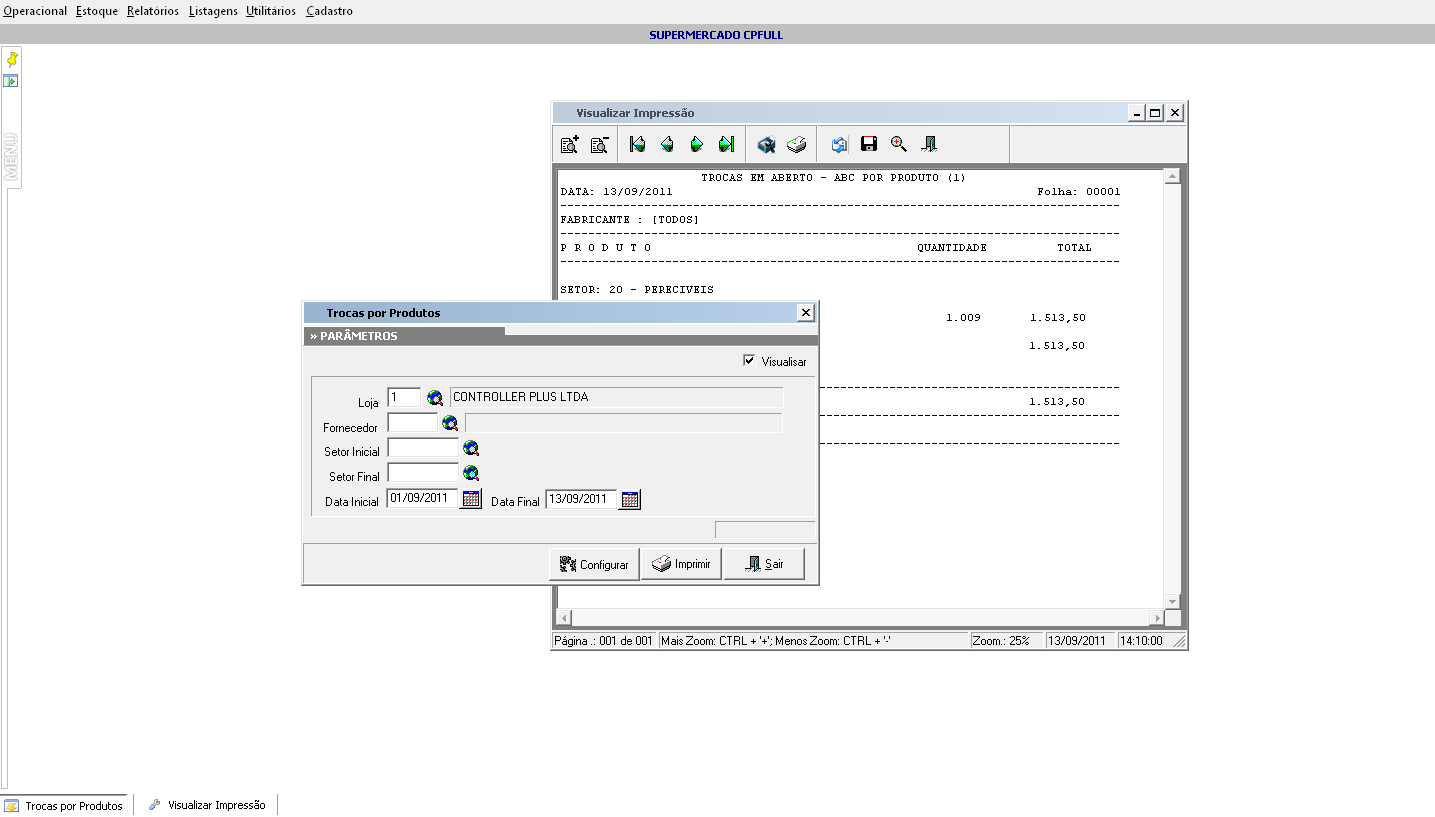
Task: Open the Utilitários menu
Action: 271,11
